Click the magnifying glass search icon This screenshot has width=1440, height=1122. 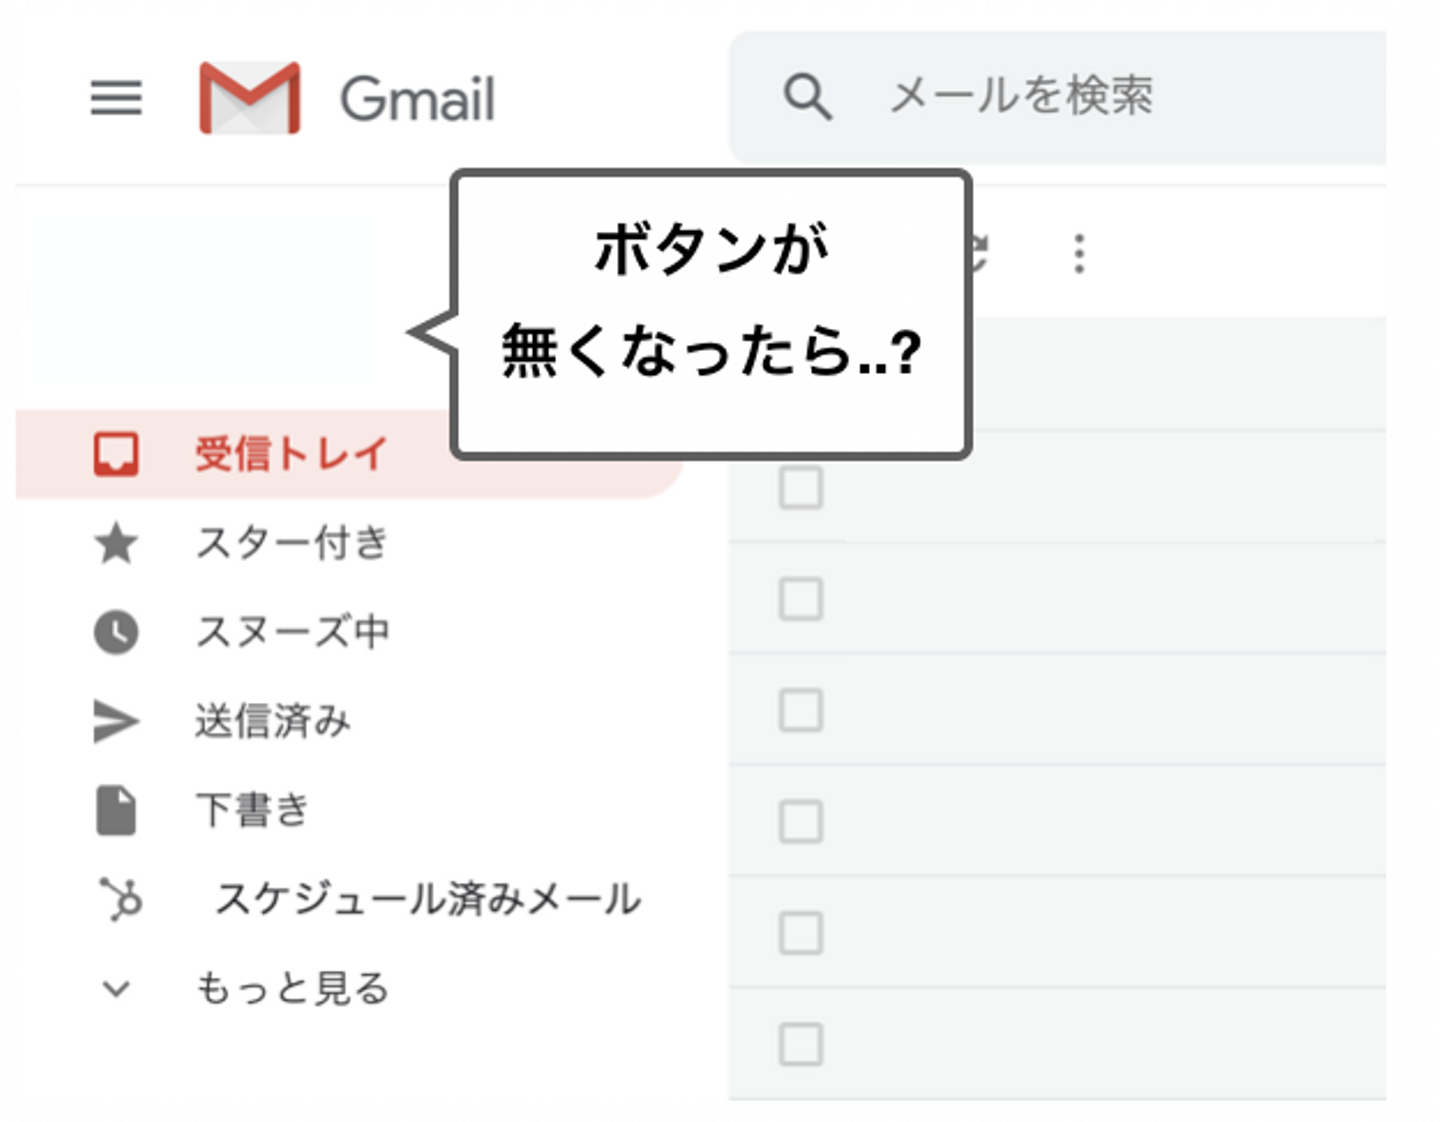(807, 97)
